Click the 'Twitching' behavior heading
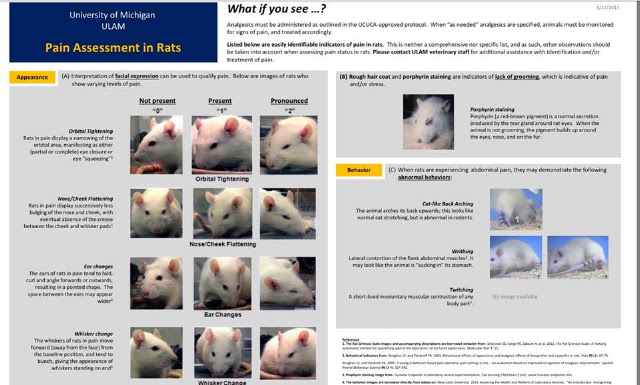The height and width of the screenshot is (385, 640). tap(461, 290)
